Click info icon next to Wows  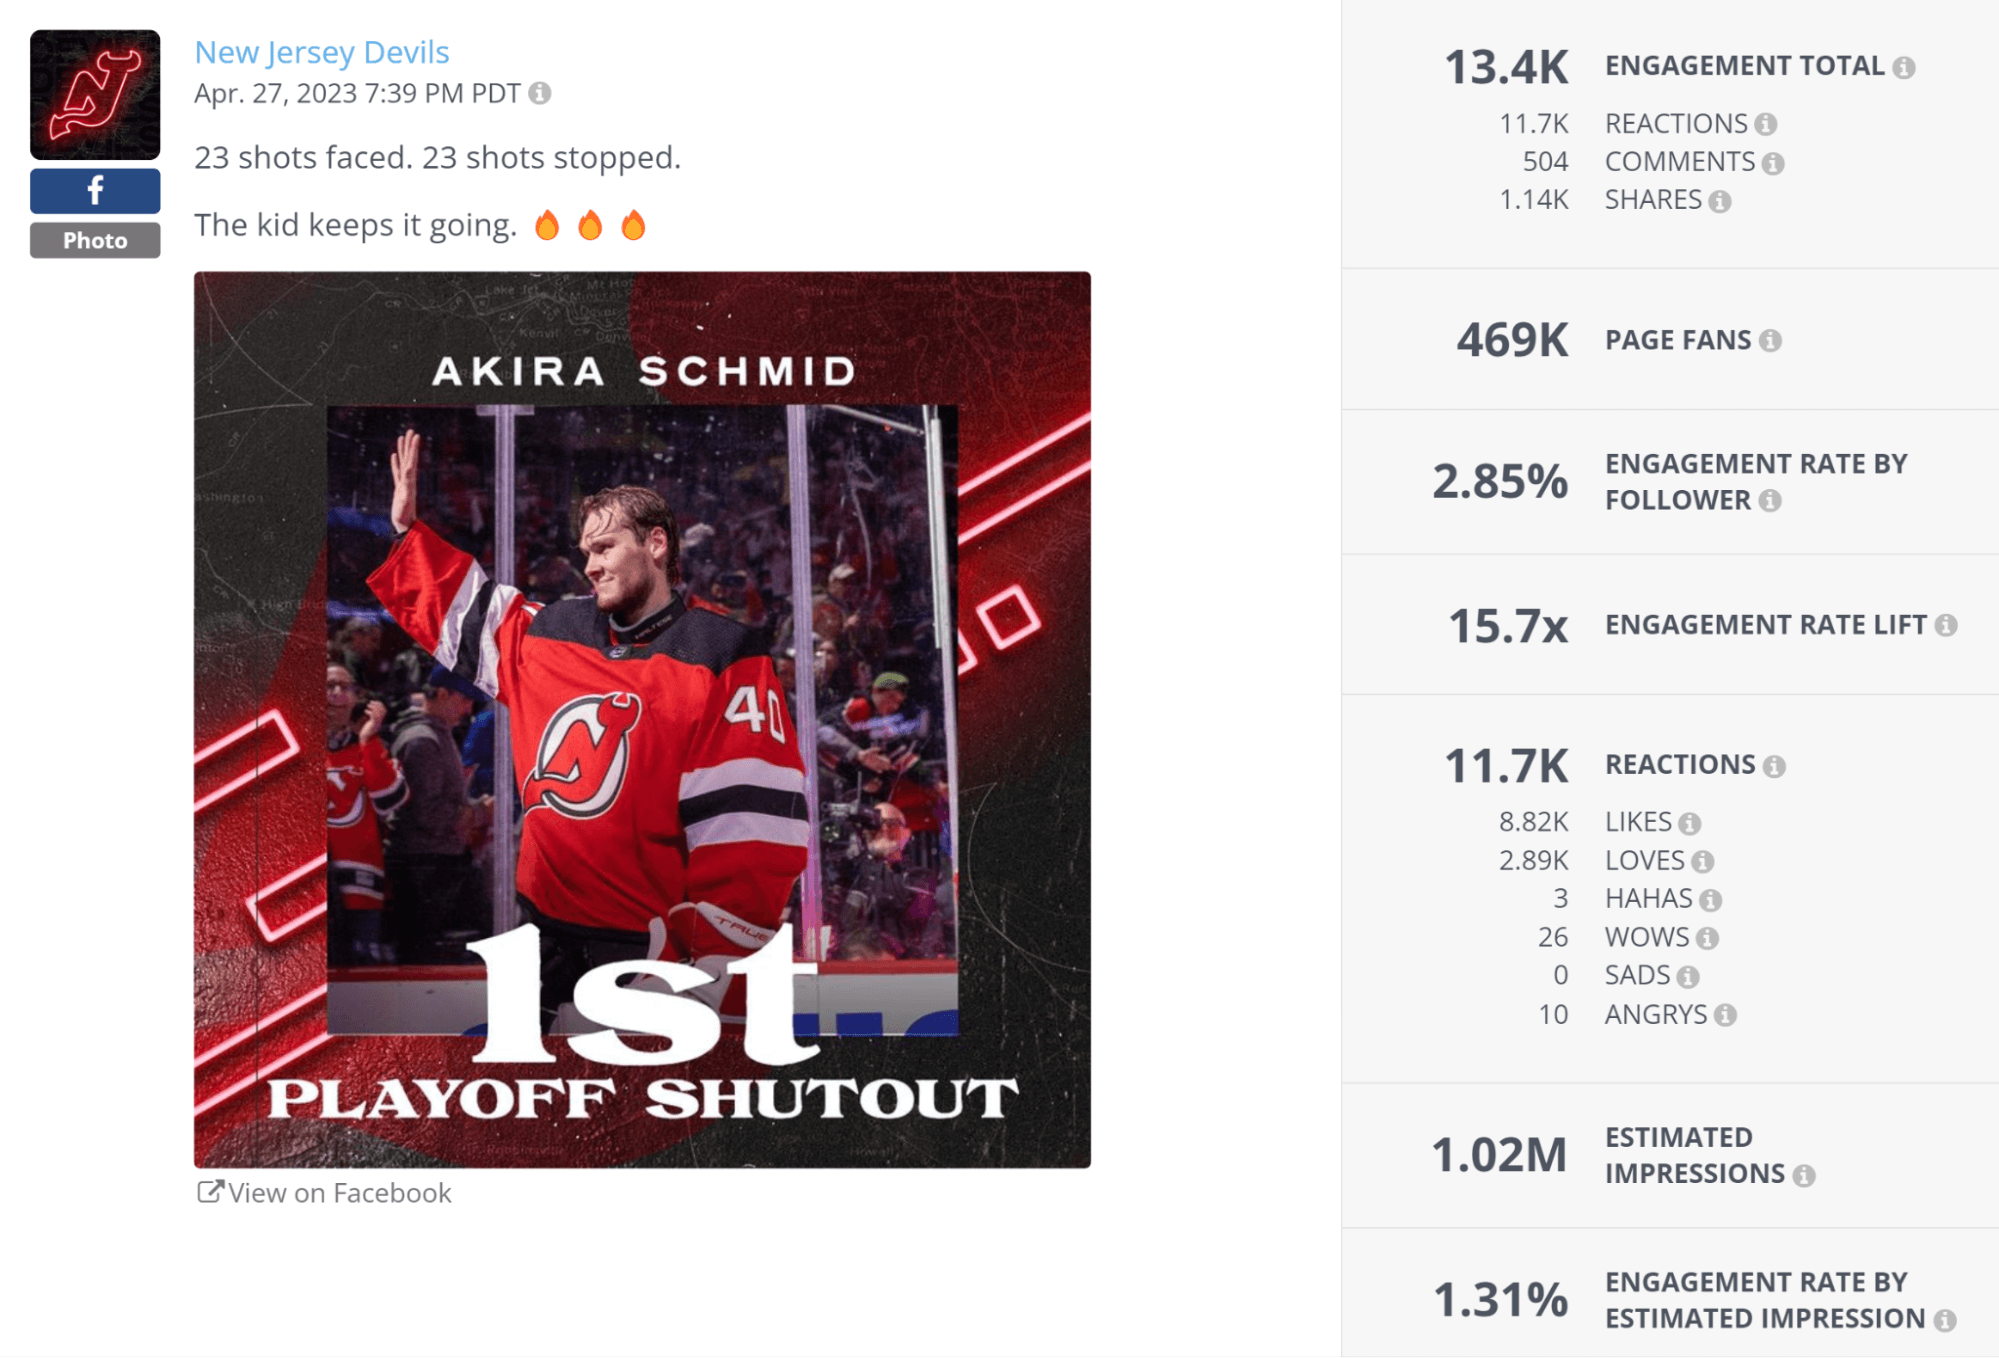(1707, 938)
